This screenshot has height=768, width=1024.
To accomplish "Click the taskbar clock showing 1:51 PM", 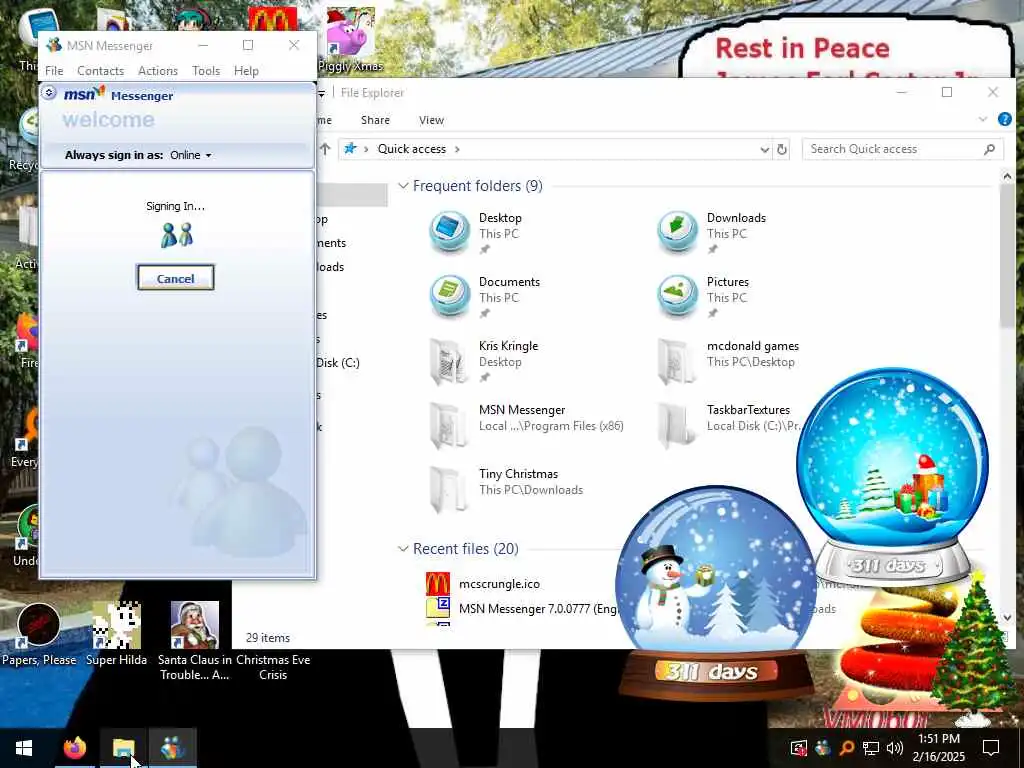I will click(940, 748).
